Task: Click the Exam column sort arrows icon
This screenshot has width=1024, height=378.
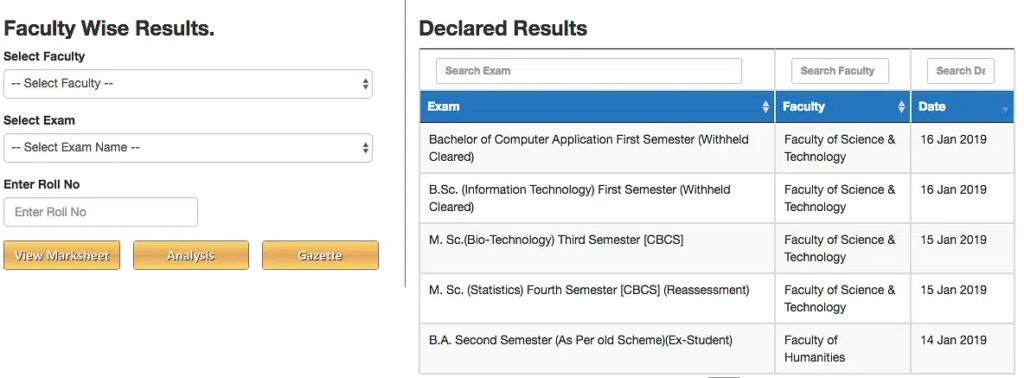Action: (x=765, y=107)
